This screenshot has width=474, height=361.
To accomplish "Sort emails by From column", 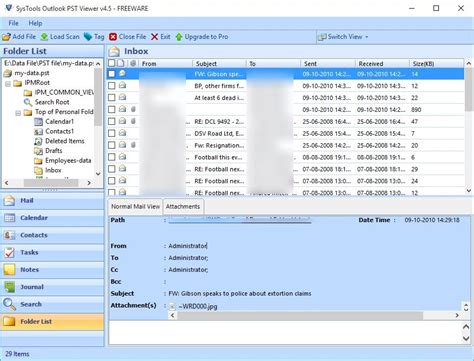I will coord(165,63).
